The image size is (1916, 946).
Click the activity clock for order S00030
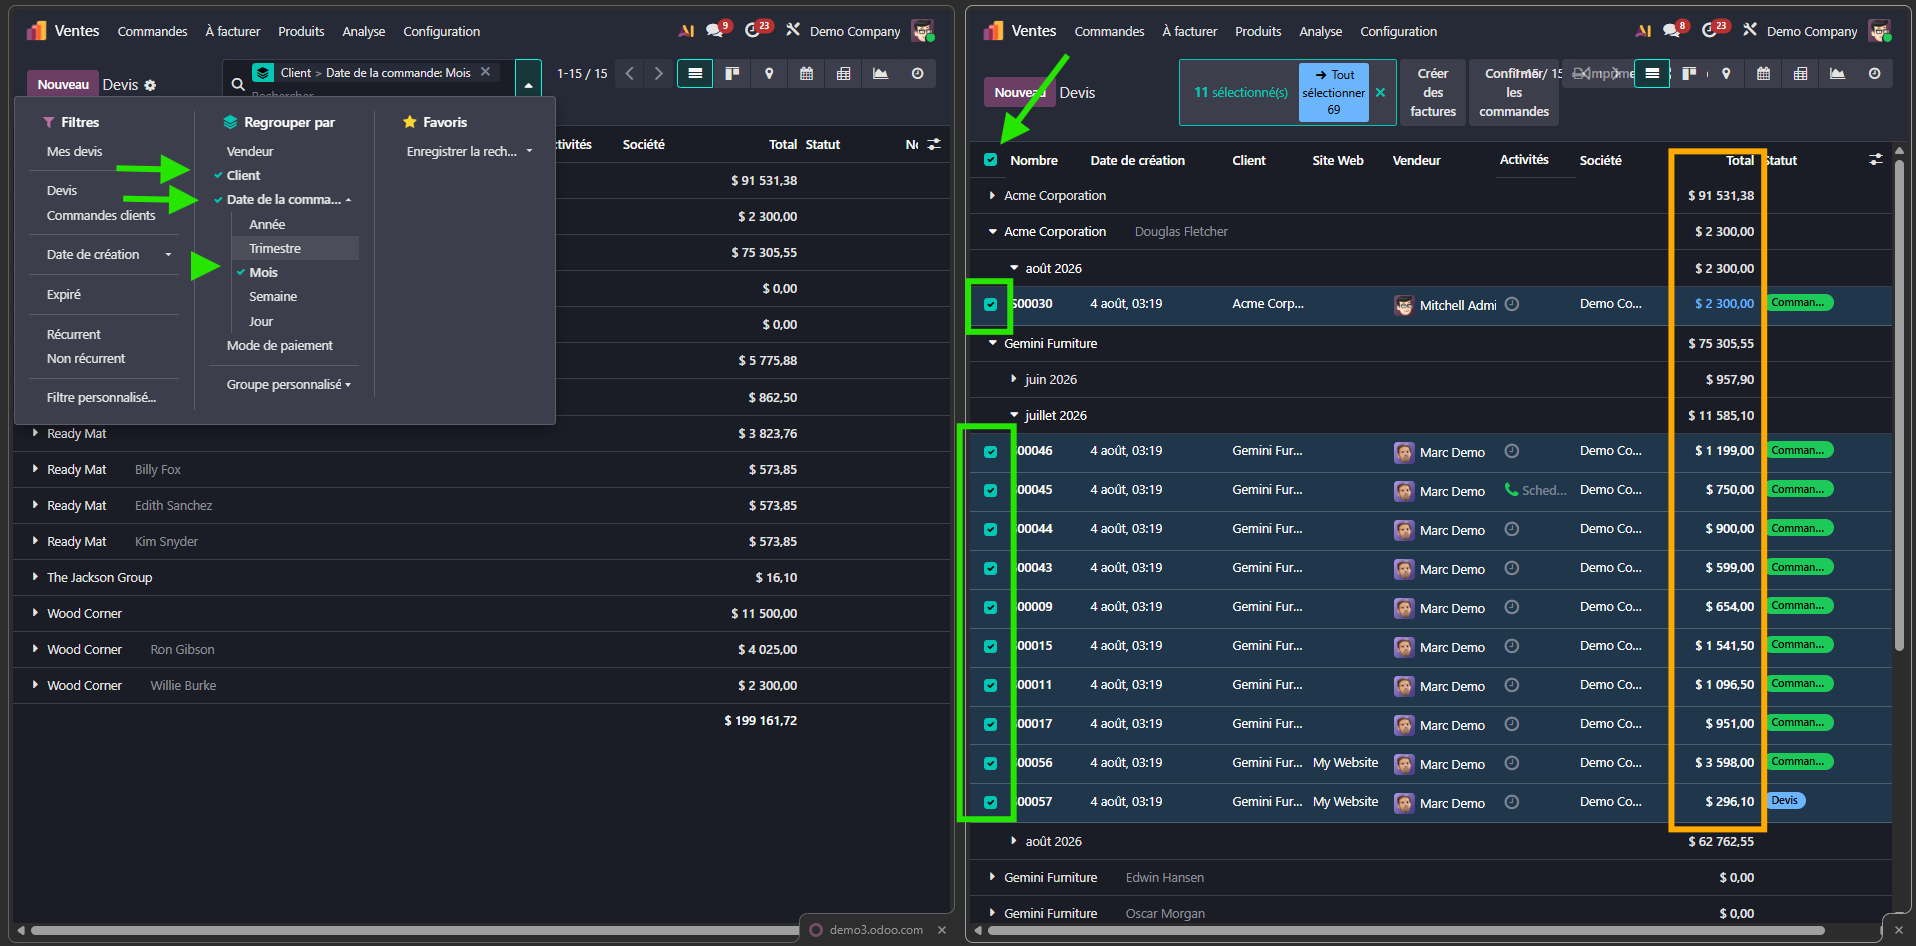point(1512,304)
